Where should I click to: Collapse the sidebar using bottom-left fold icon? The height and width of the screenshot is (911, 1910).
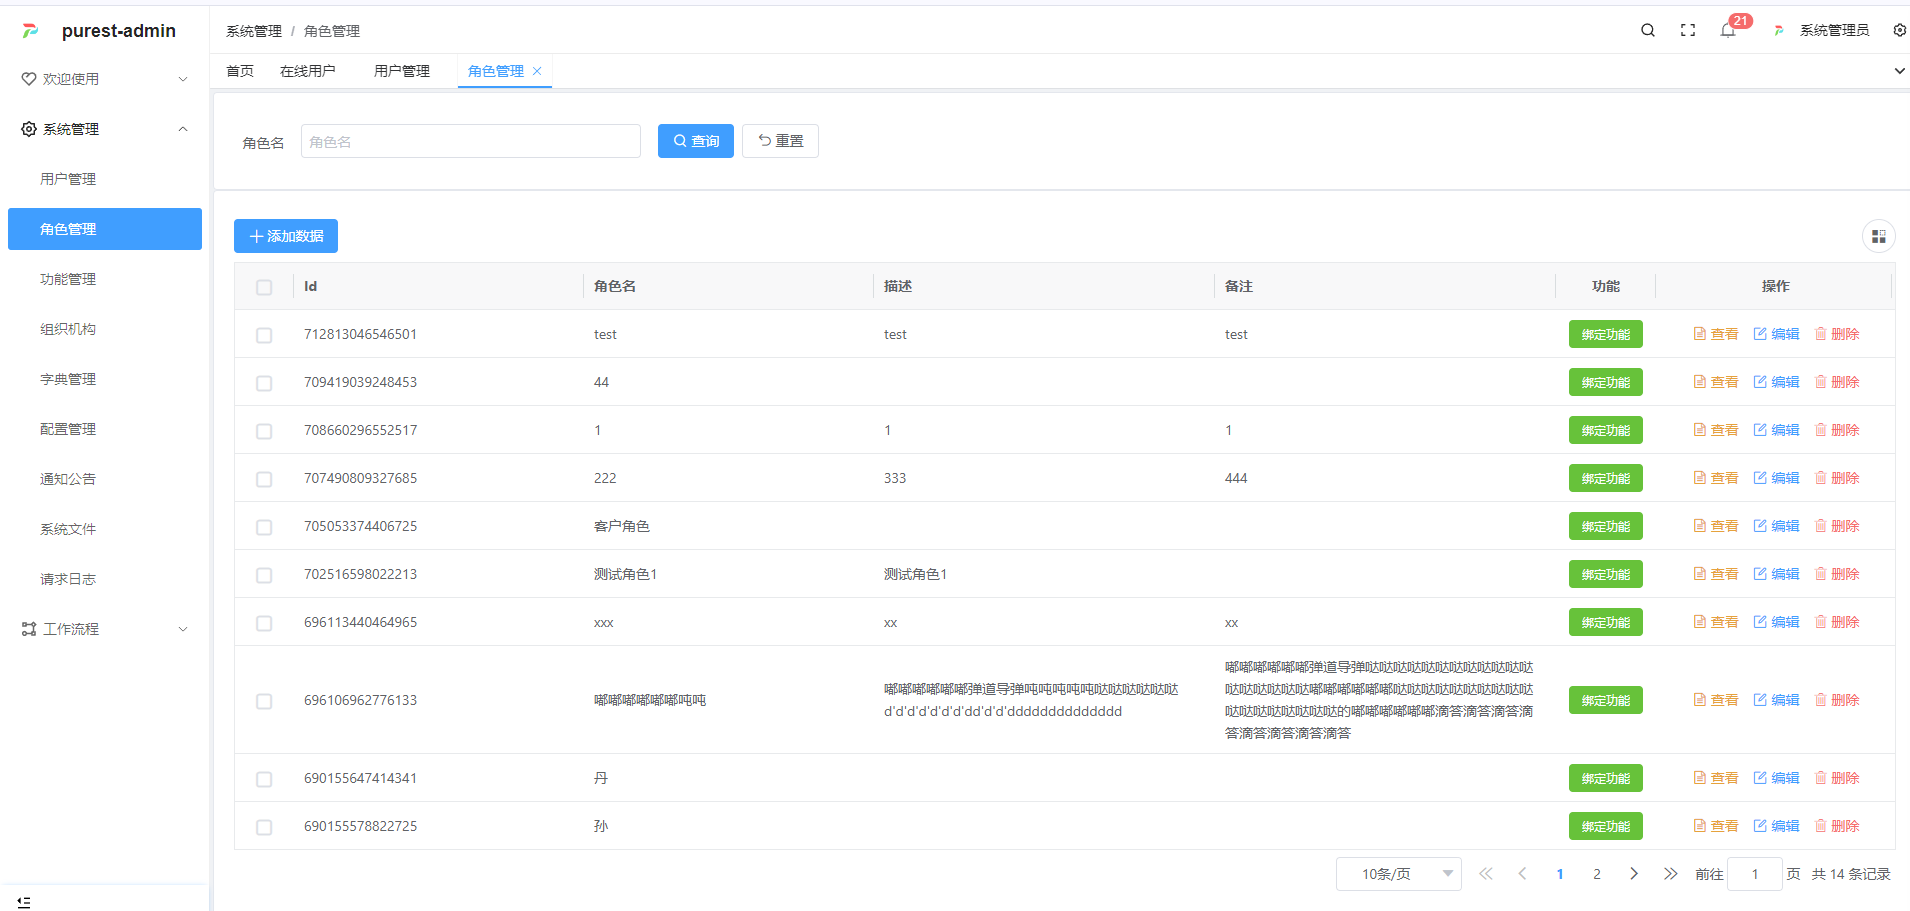(x=24, y=902)
